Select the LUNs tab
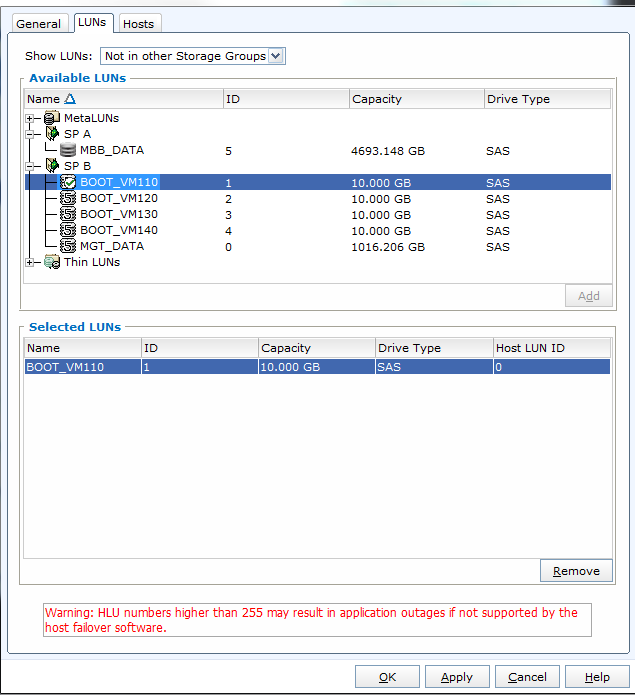This screenshot has width=635, height=695. pos(92,22)
